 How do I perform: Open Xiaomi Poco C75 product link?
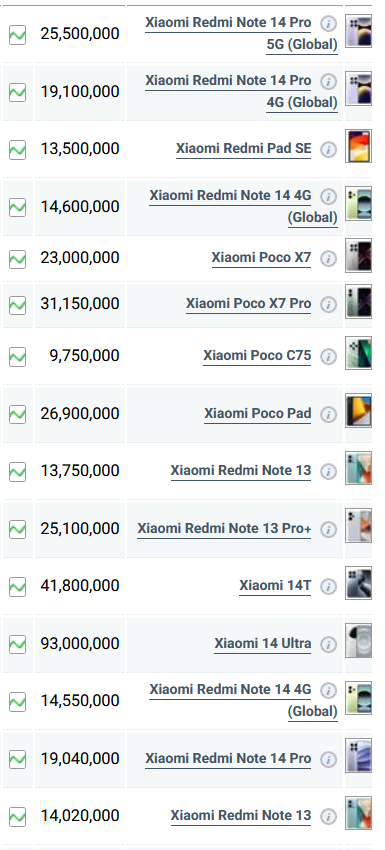(x=257, y=356)
